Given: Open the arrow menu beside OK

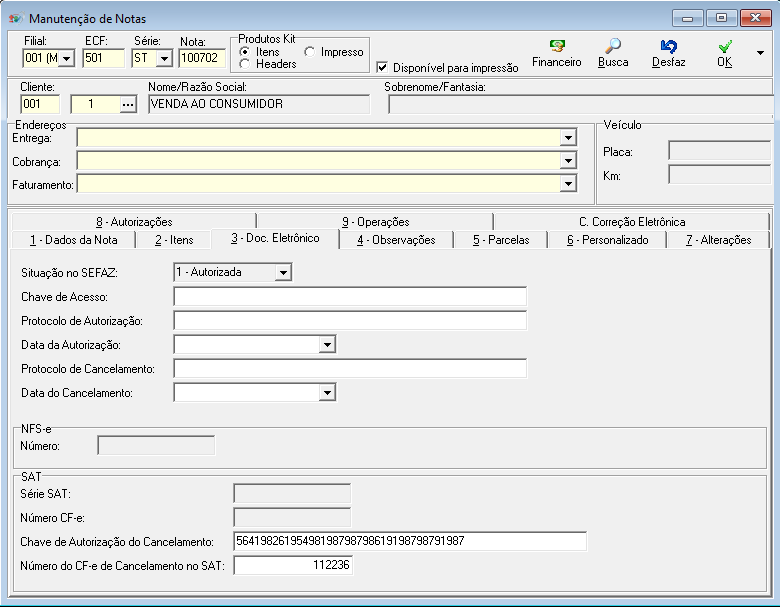Looking at the screenshot, I should click(x=761, y=53).
